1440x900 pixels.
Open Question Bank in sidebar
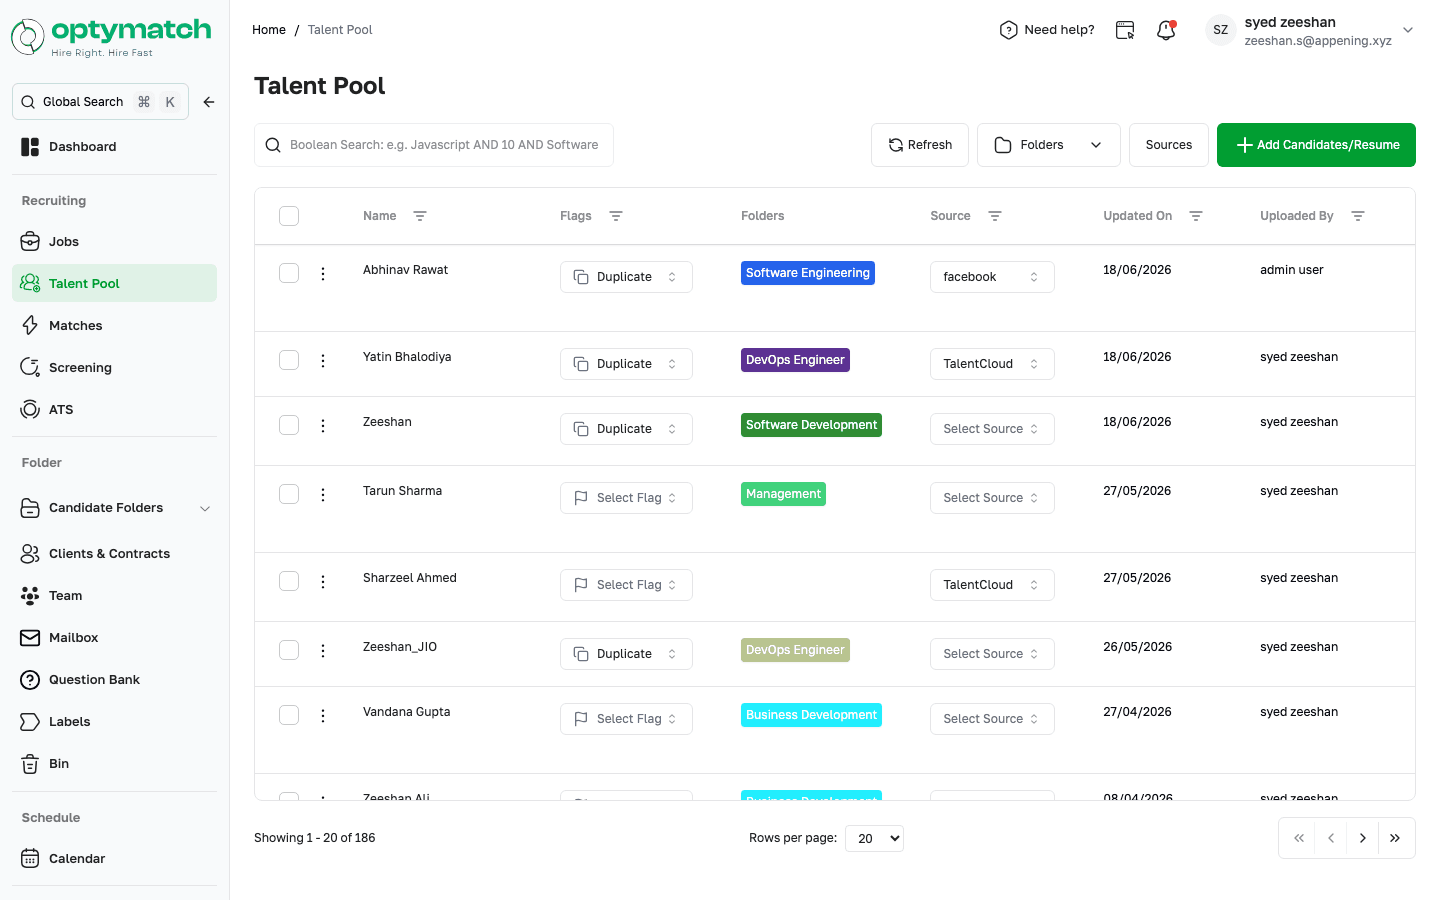click(x=114, y=679)
